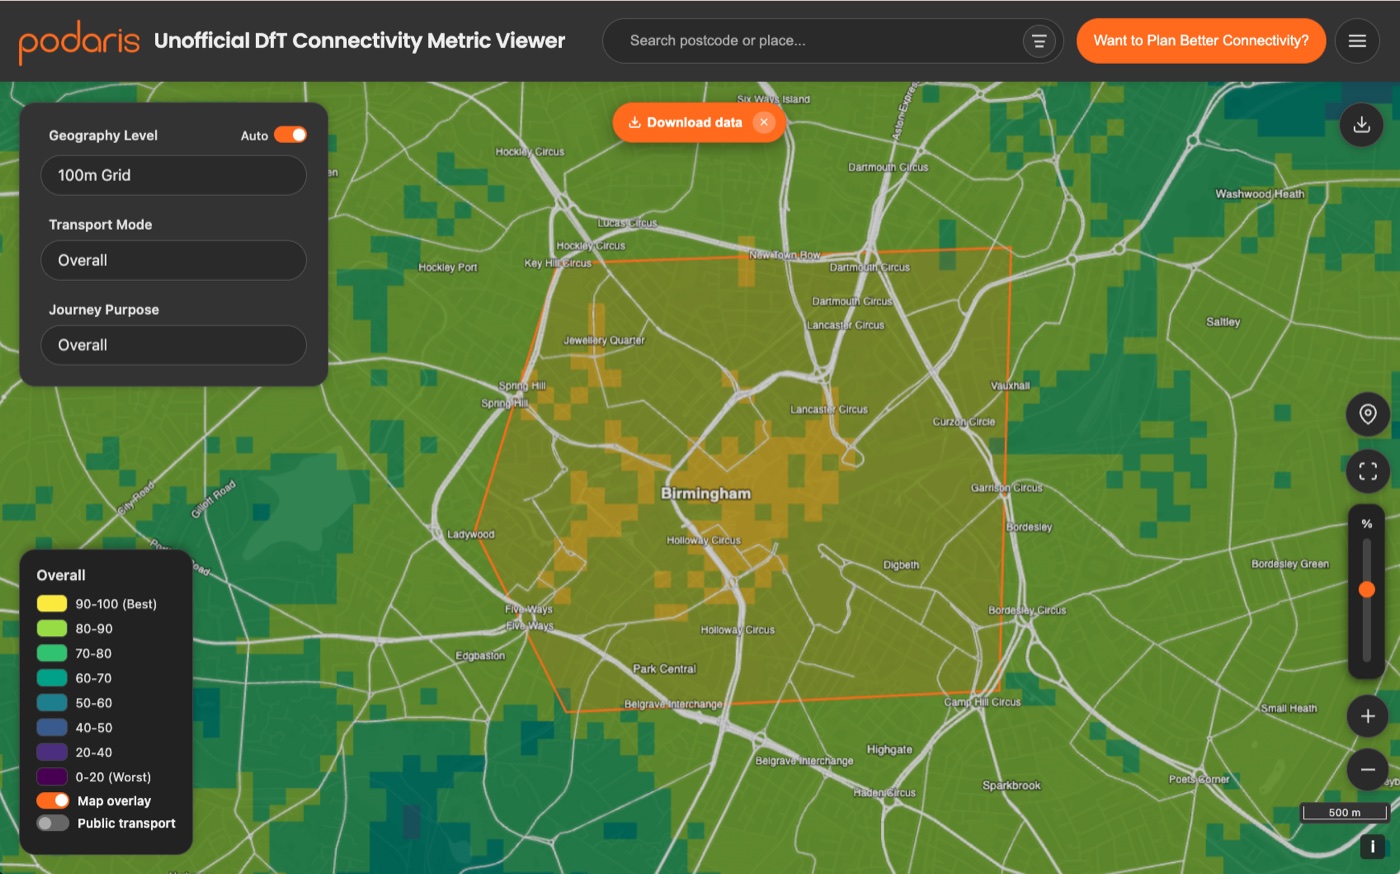Disable the Map overlay toggle
This screenshot has width=1400, height=874.
[x=53, y=801]
